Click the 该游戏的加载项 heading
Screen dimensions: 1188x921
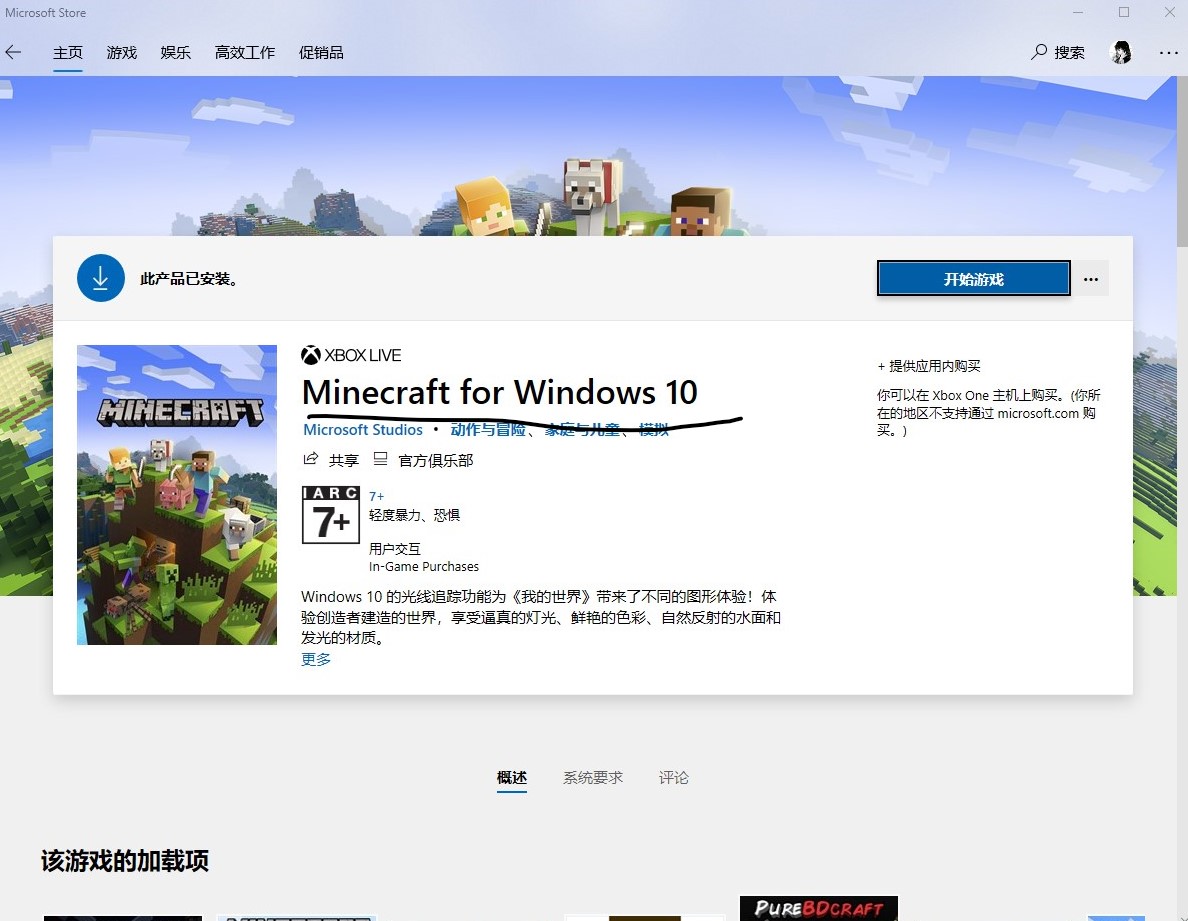125,860
